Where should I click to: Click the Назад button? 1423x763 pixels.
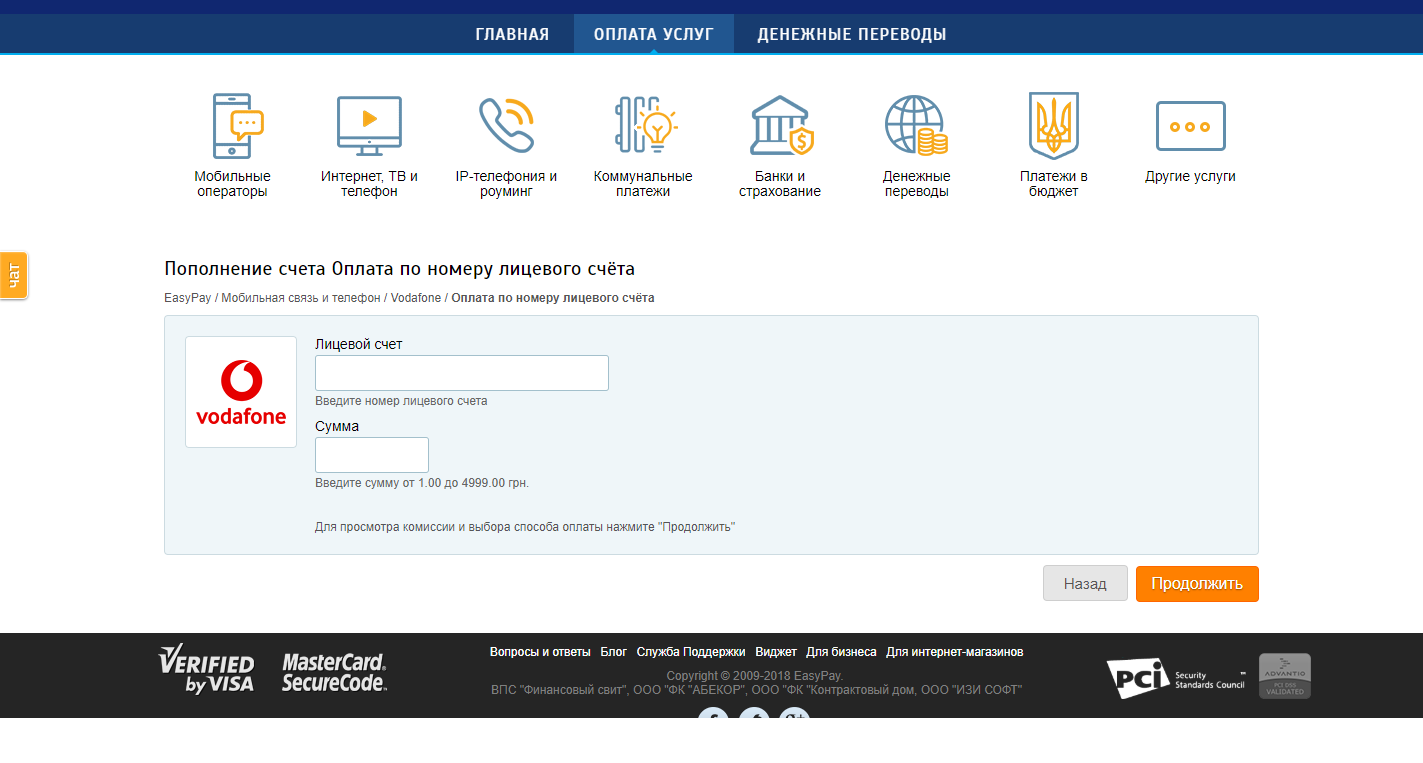1085,584
